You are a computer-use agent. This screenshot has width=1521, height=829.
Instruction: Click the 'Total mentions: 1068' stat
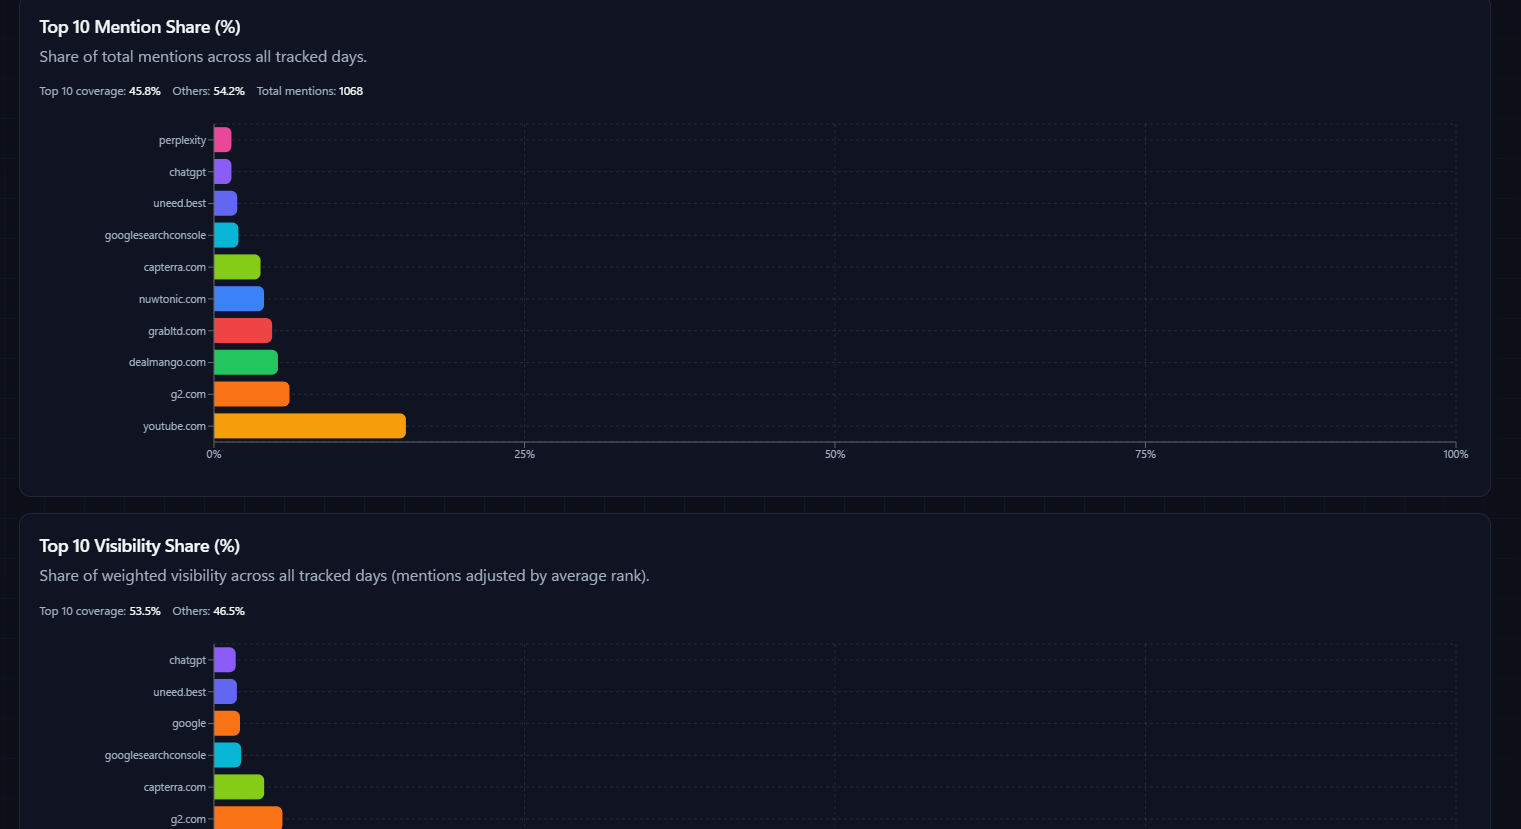(x=310, y=91)
